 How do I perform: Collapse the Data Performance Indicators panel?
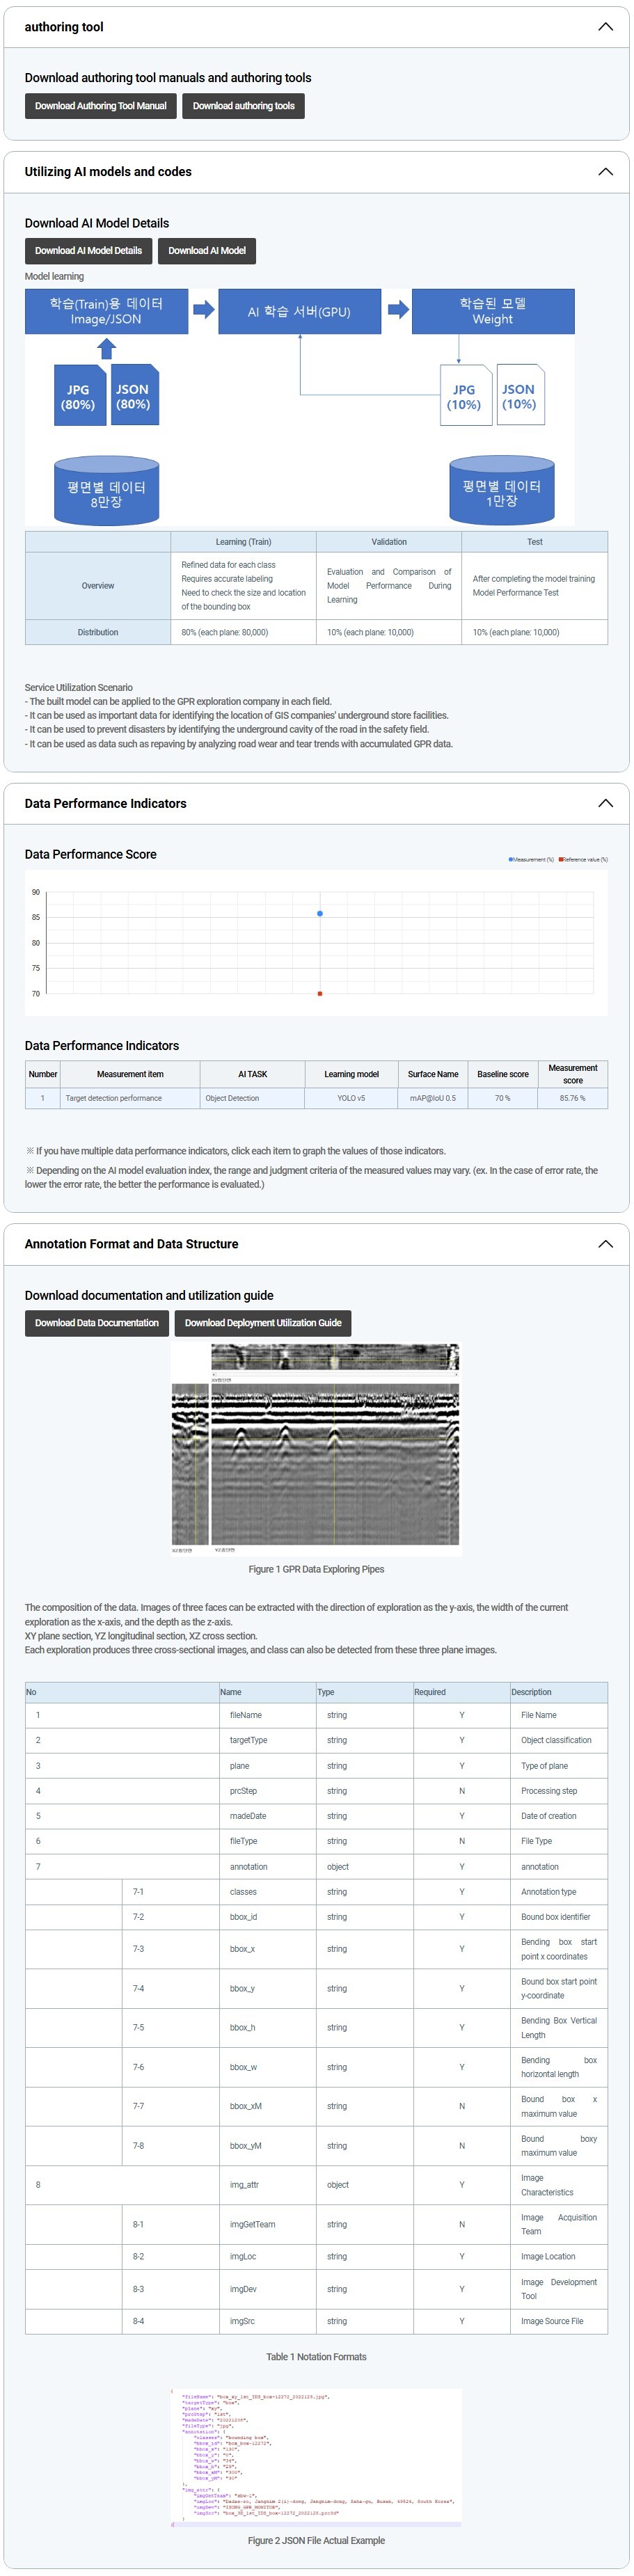(604, 803)
